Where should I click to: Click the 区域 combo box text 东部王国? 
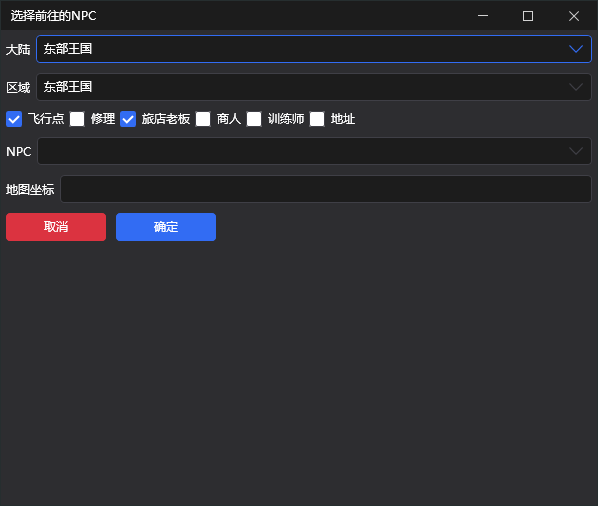coord(68,87)
